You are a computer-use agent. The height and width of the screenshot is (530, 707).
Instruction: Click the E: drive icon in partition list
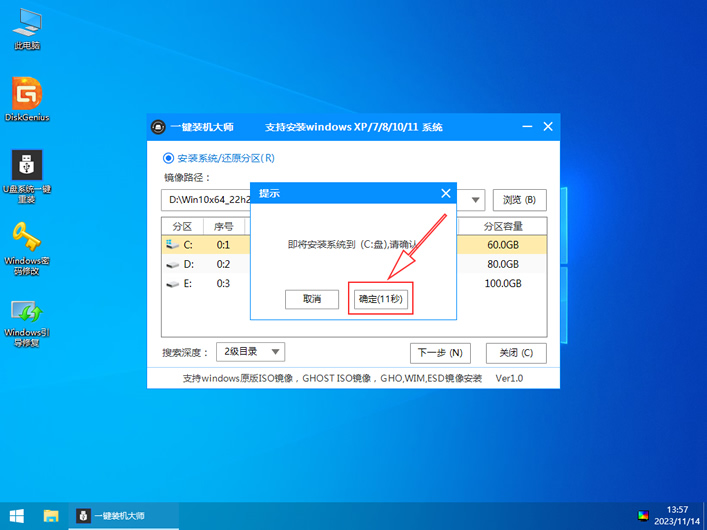point(172,284)
